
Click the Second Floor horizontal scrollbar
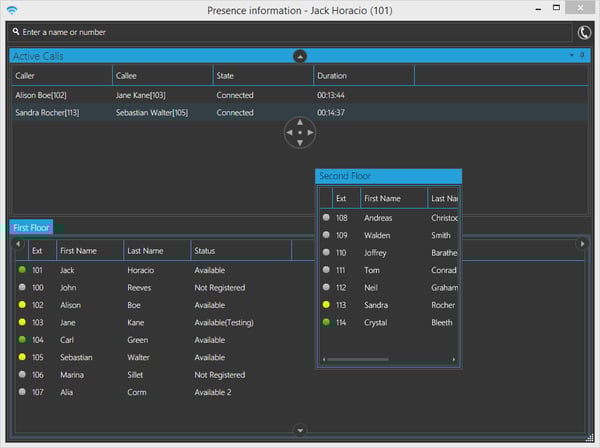click(358, 359)
